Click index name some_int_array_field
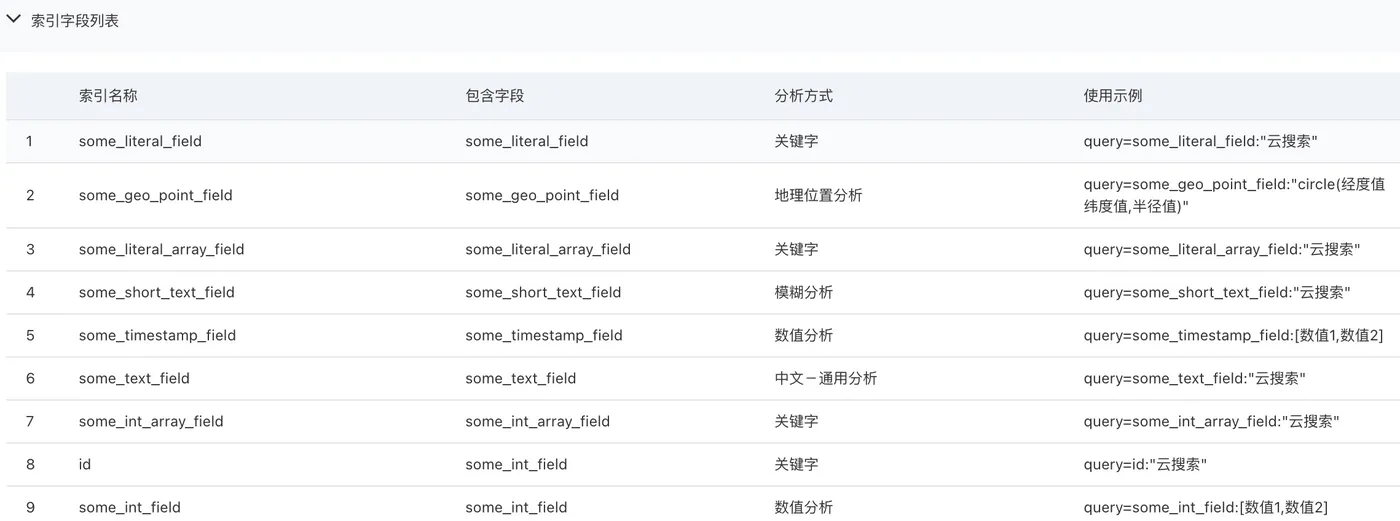 click(151, 421)
